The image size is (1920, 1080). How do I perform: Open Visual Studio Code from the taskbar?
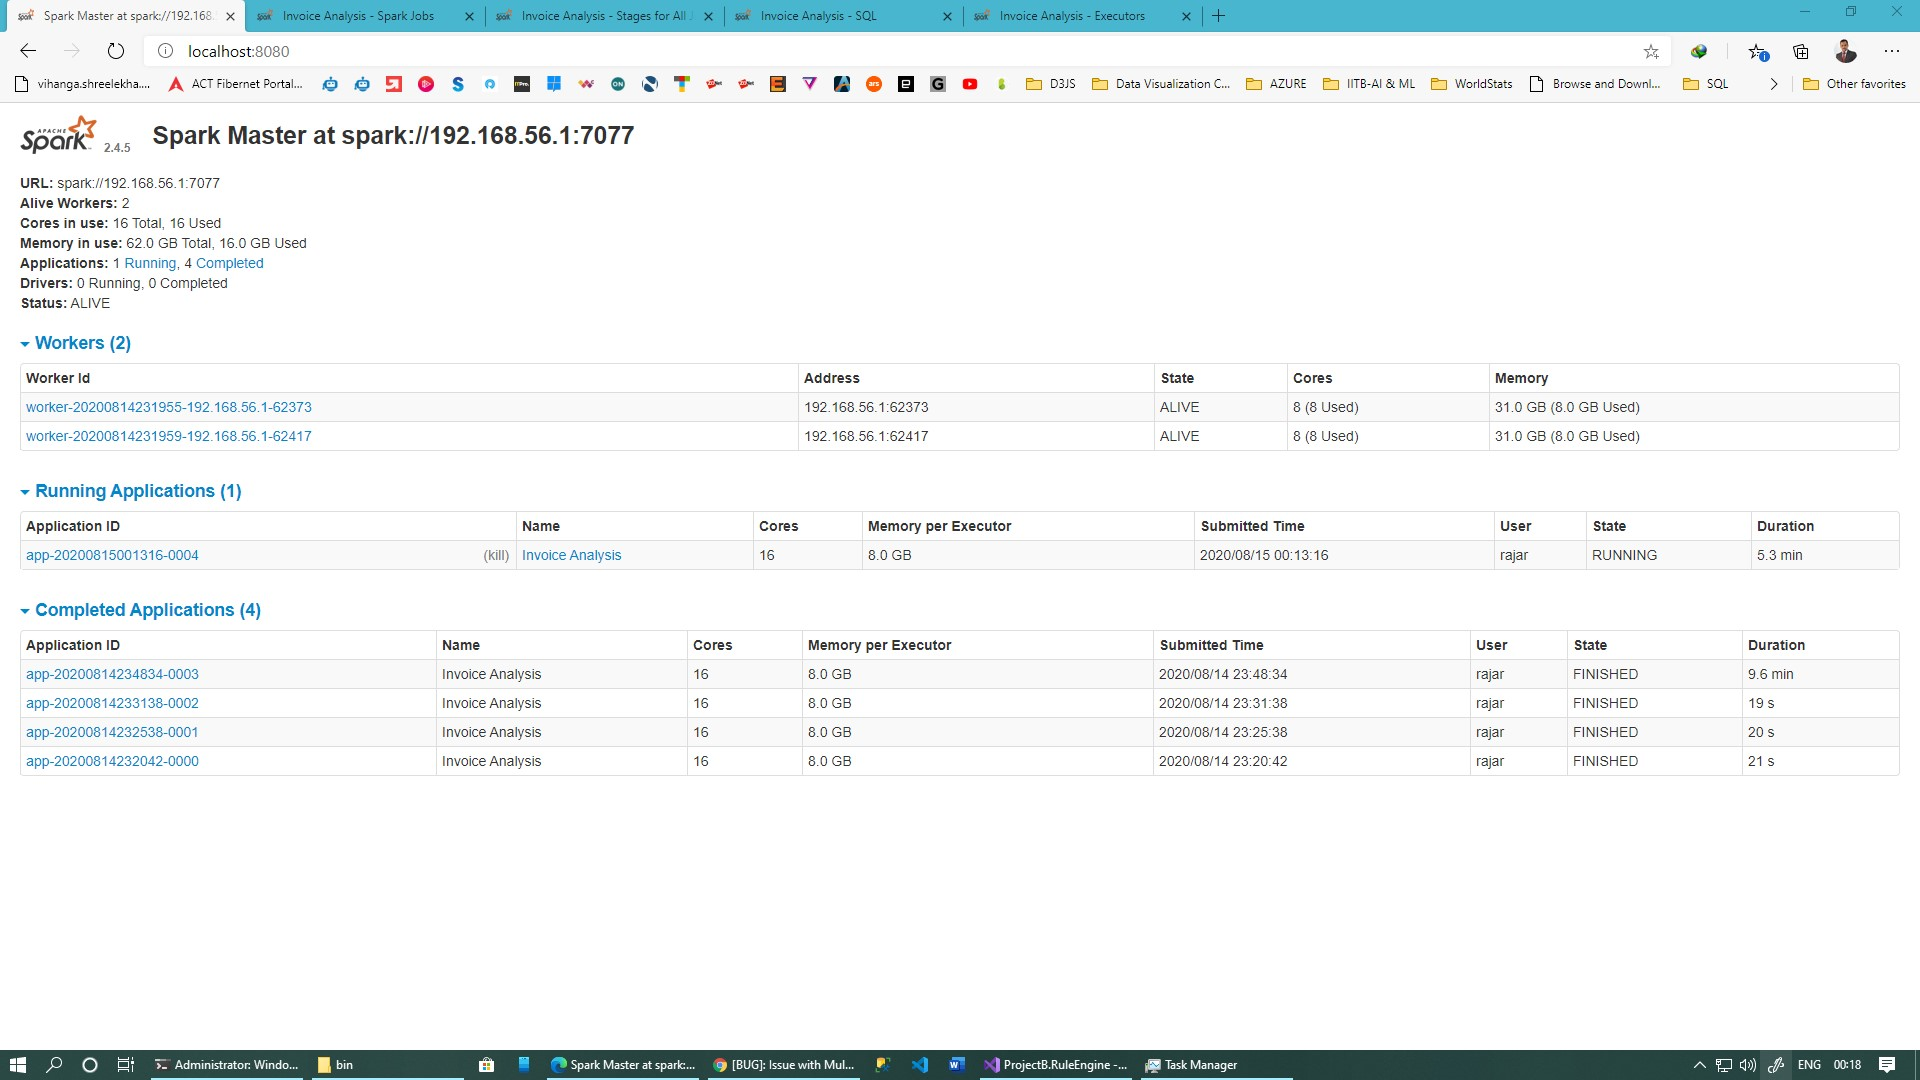920,1065
